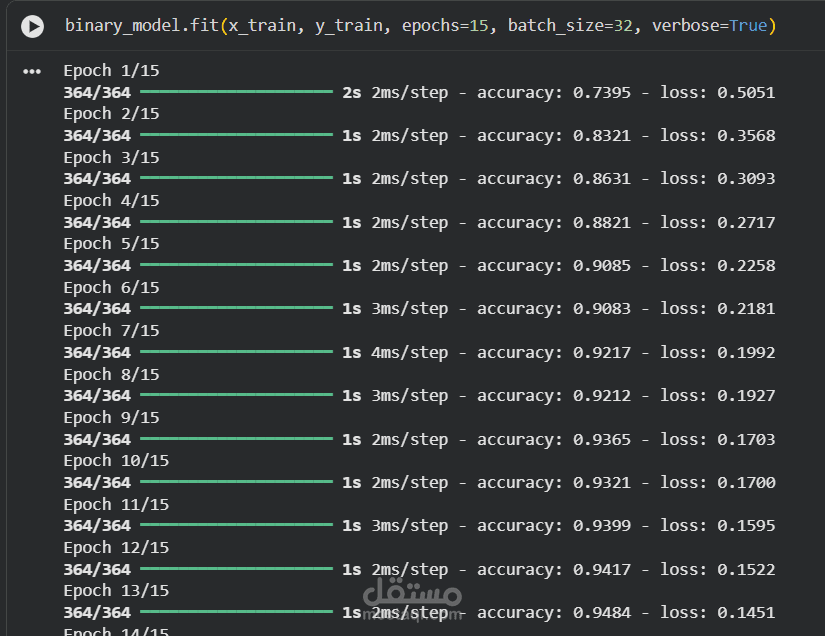Select the Epoch 1/15 output line
This screenshot has width=825, height=636.
[111, 71]
